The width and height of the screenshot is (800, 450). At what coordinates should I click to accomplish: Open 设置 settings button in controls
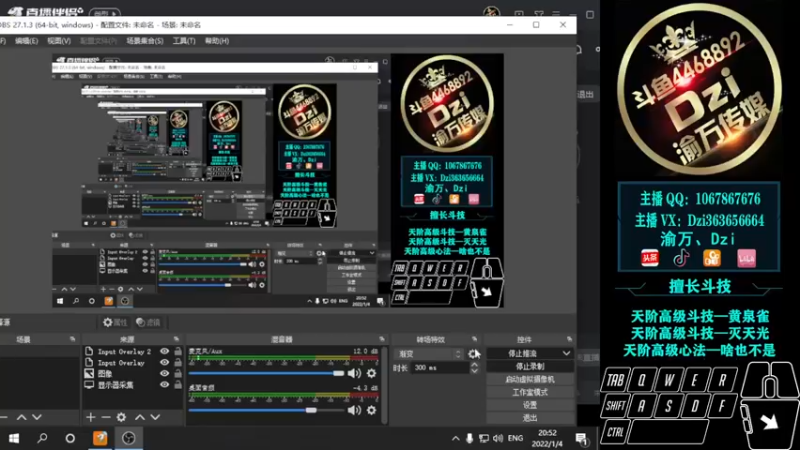[530, 405]
